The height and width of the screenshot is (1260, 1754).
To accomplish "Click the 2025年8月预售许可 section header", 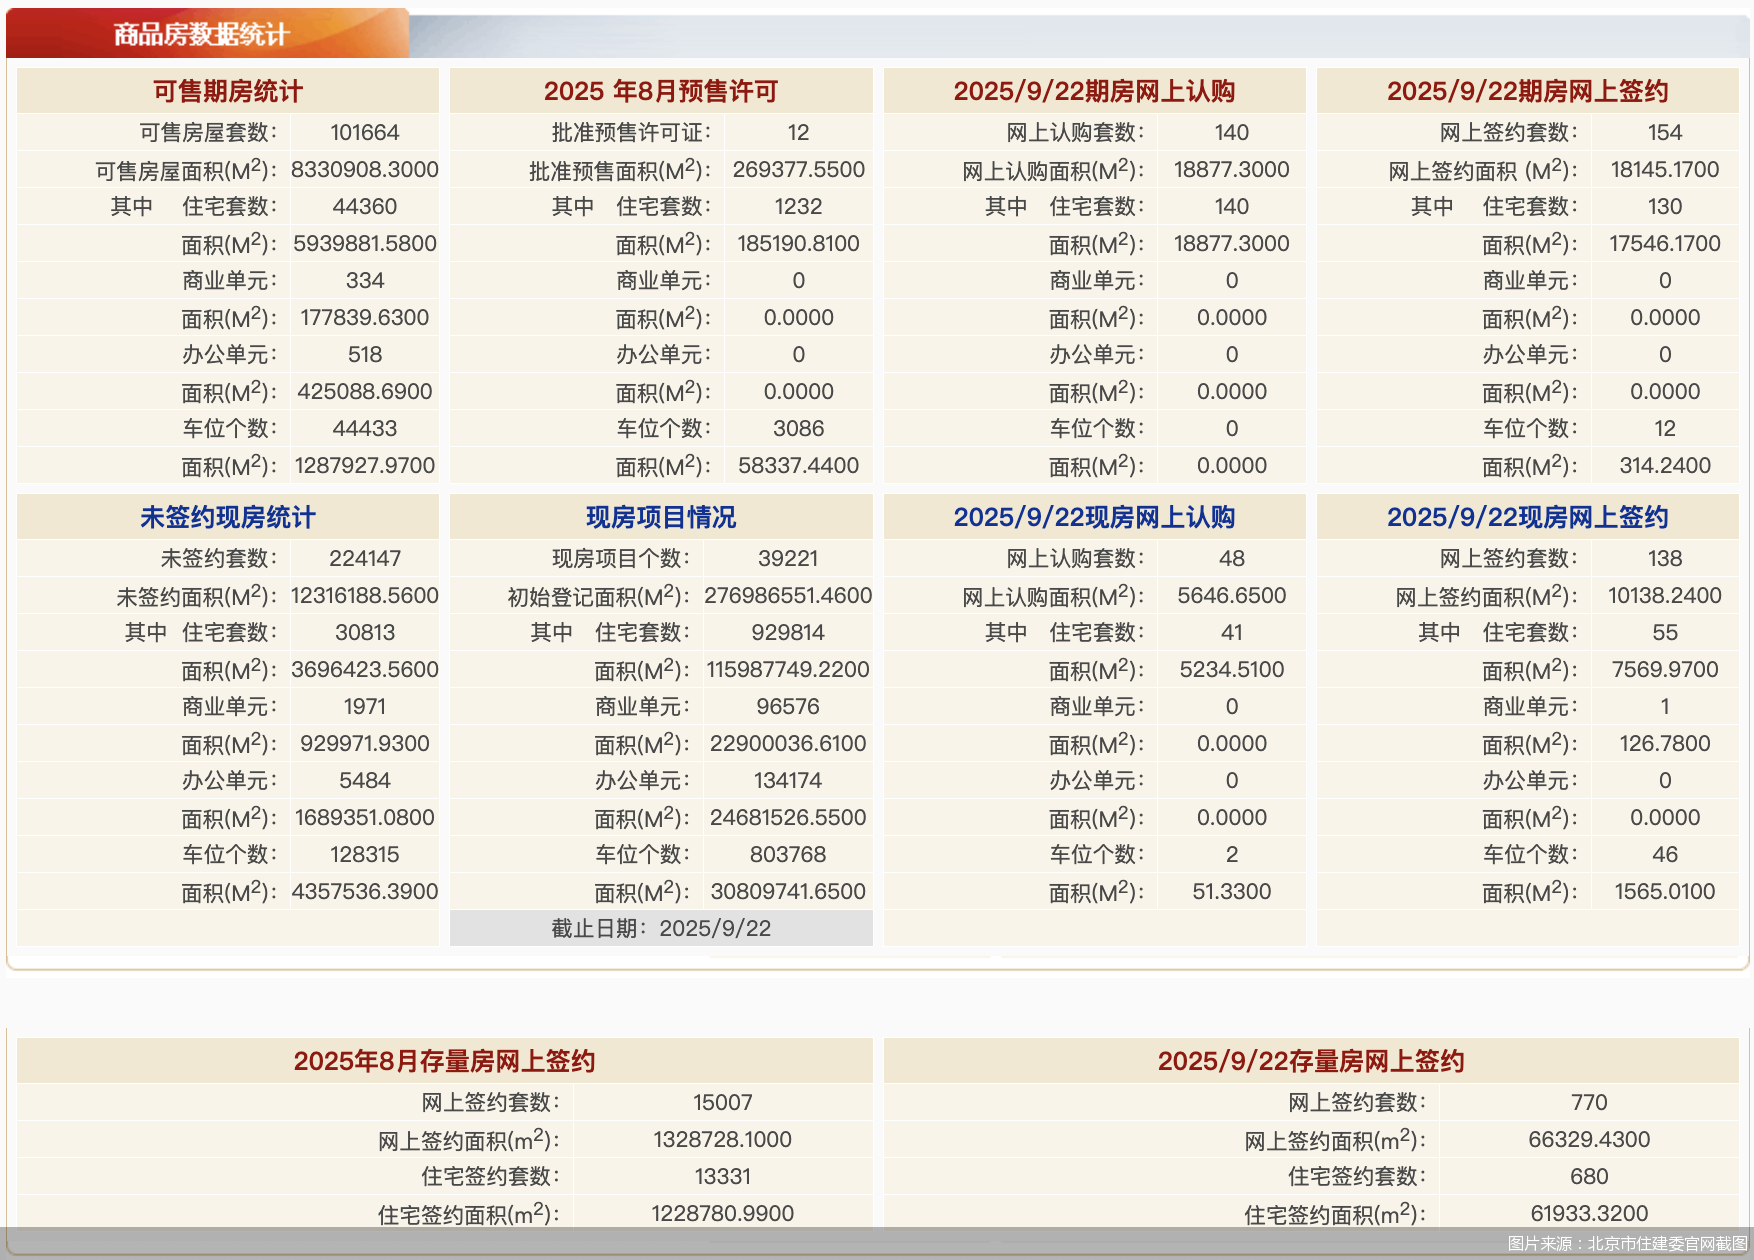I will tap(661, 91).
